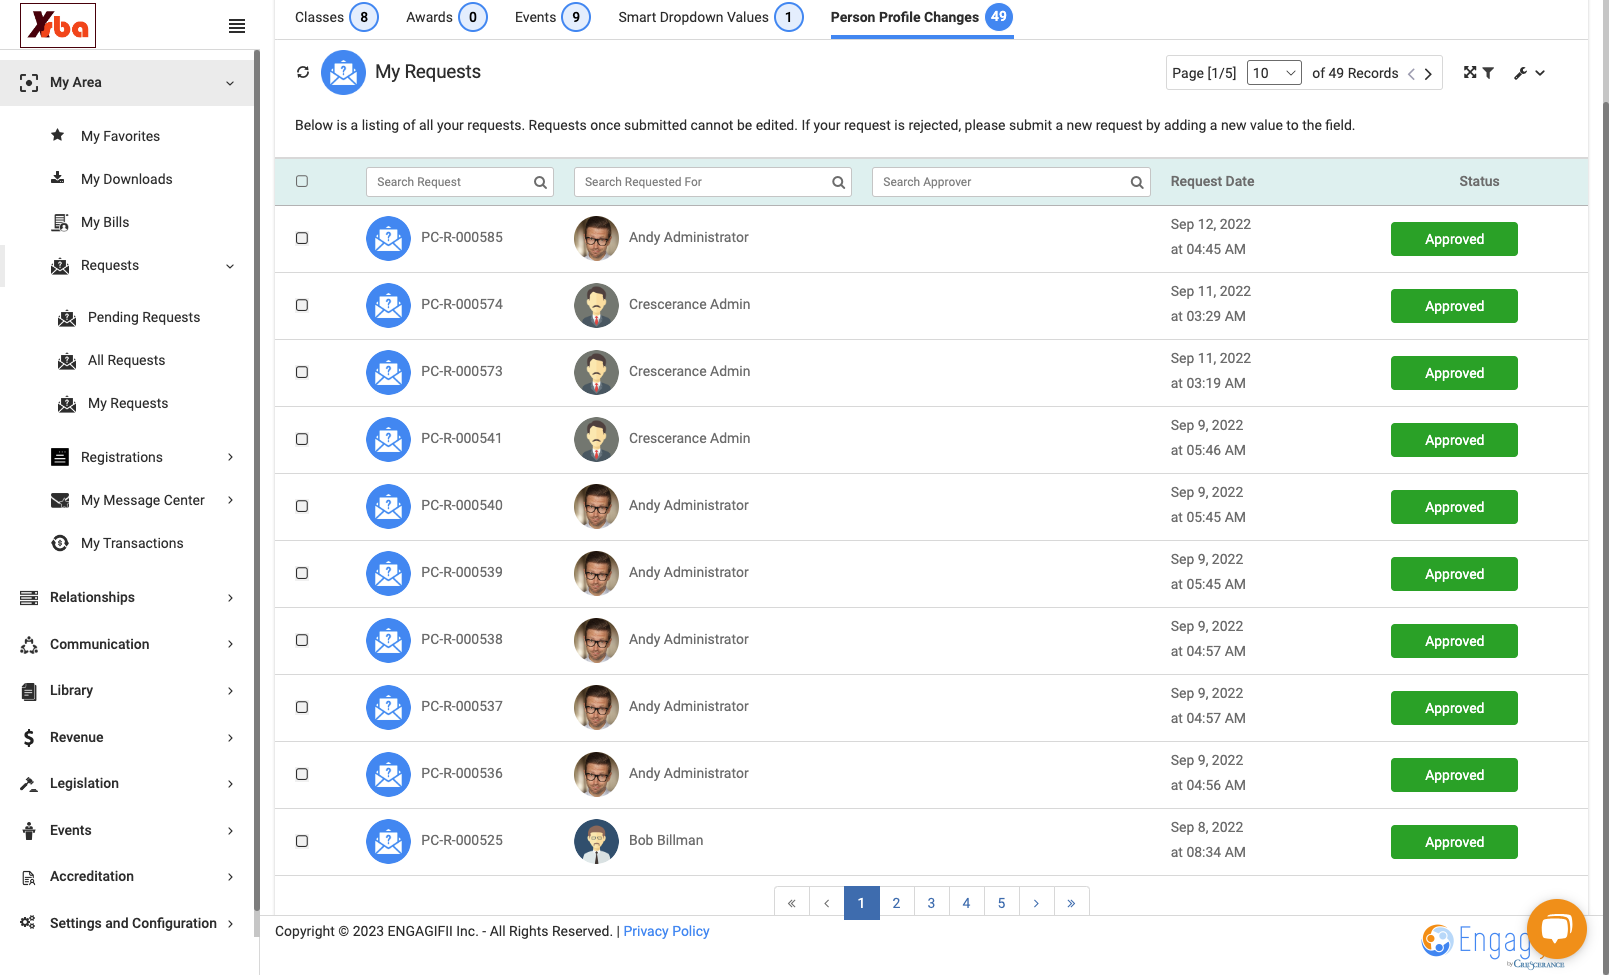Click request icon for PC-R-000585
This screenshot has height=975, width=1609.
pyautogui.click(x=388, y=238)
